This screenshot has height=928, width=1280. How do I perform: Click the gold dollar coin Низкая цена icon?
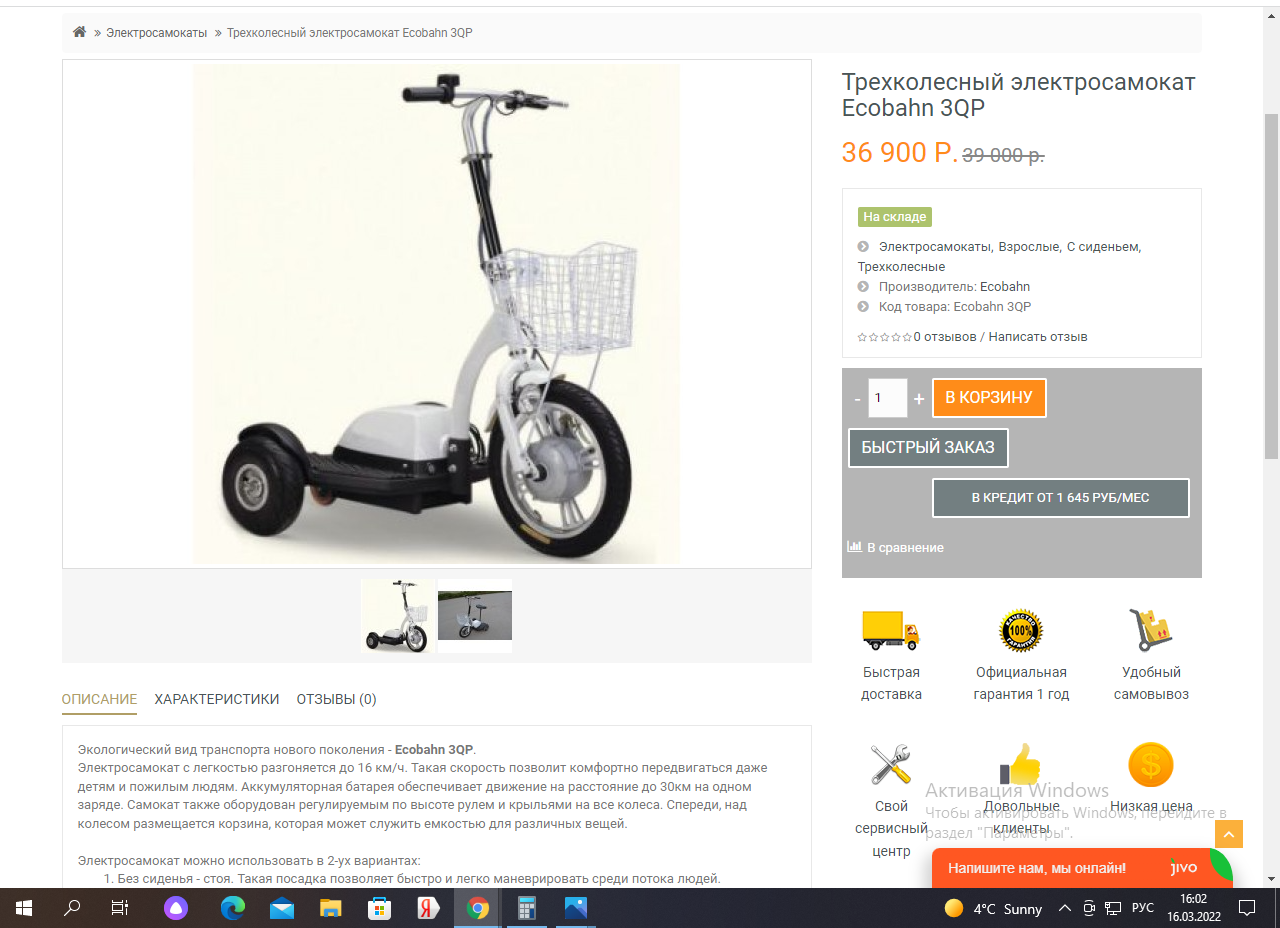pos(1151,765)
